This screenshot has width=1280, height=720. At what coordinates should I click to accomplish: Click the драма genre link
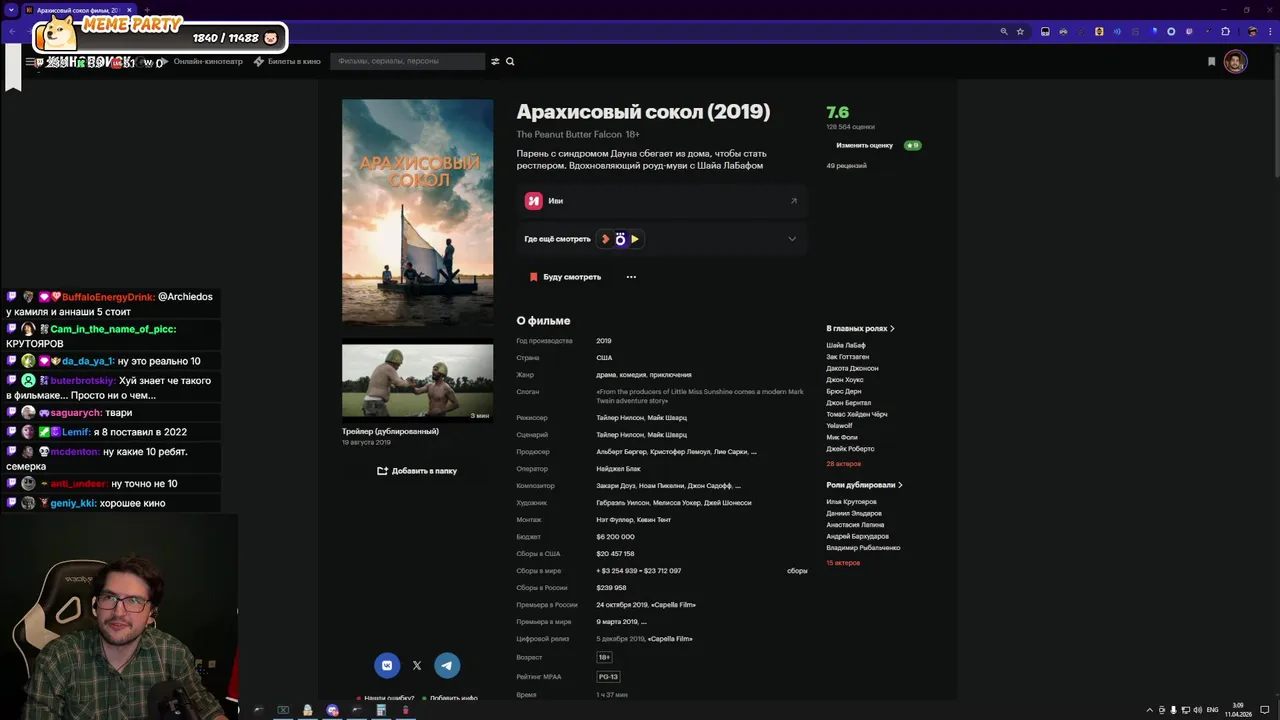(606, 375)
